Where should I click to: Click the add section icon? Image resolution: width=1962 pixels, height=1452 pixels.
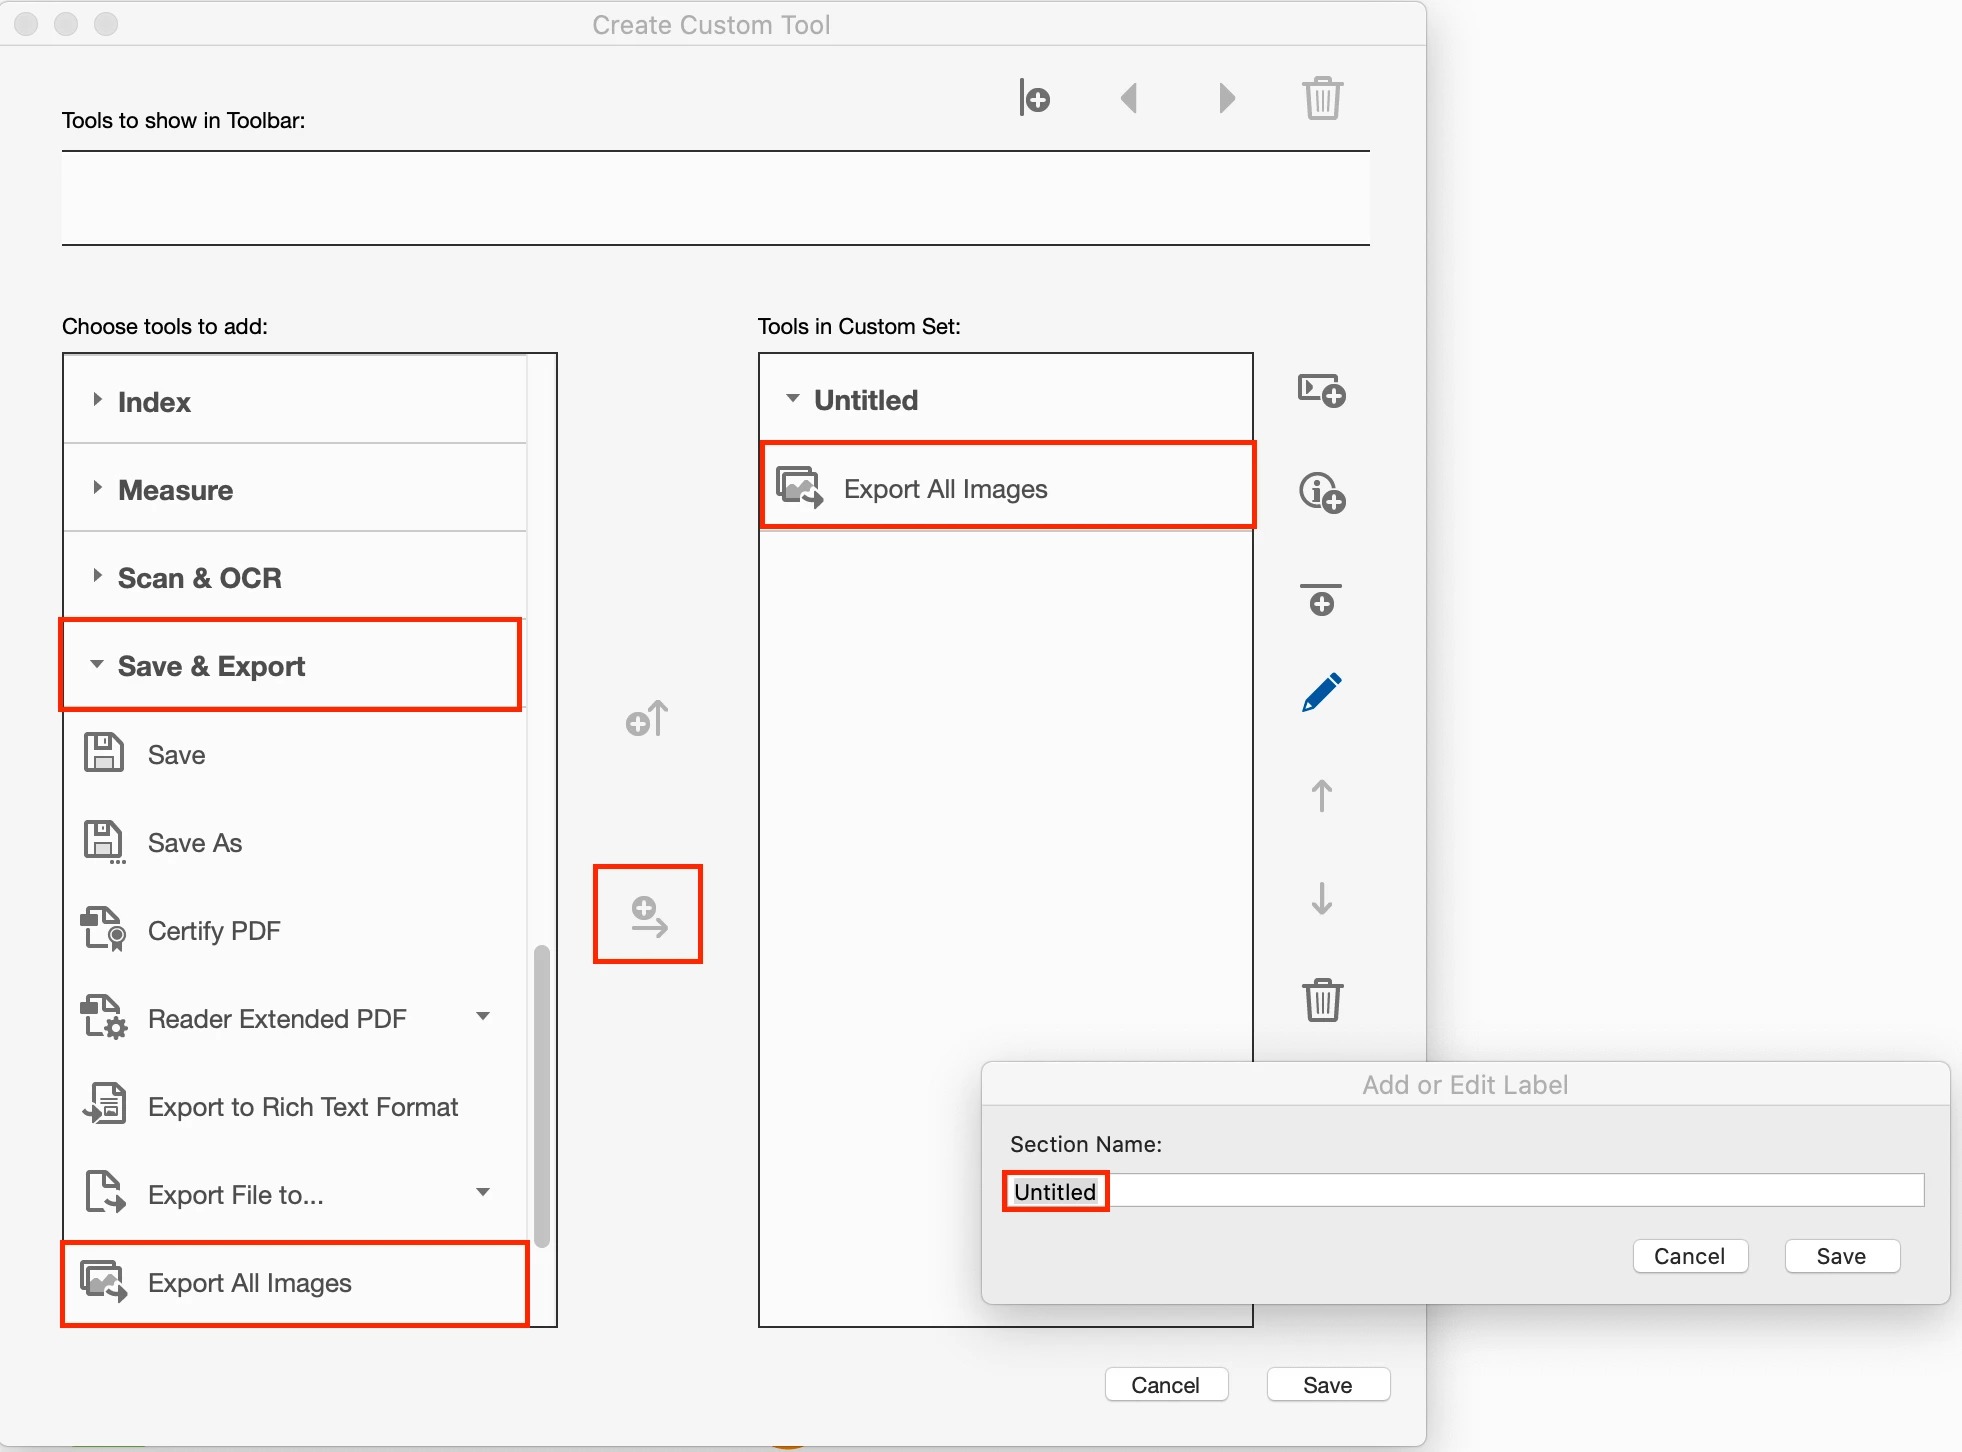[x=1321, y=390]
